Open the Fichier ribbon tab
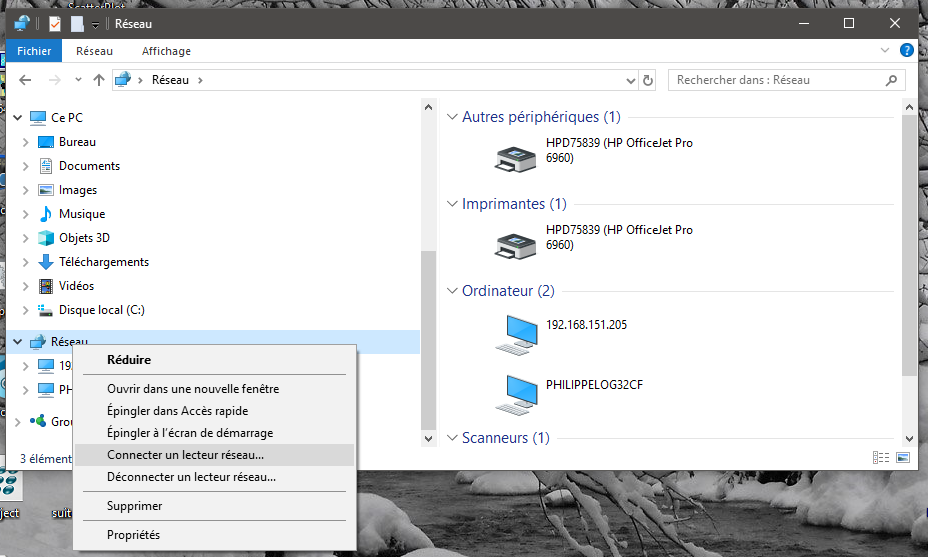Viewport: 928px width, 557px height. point(34,51)
